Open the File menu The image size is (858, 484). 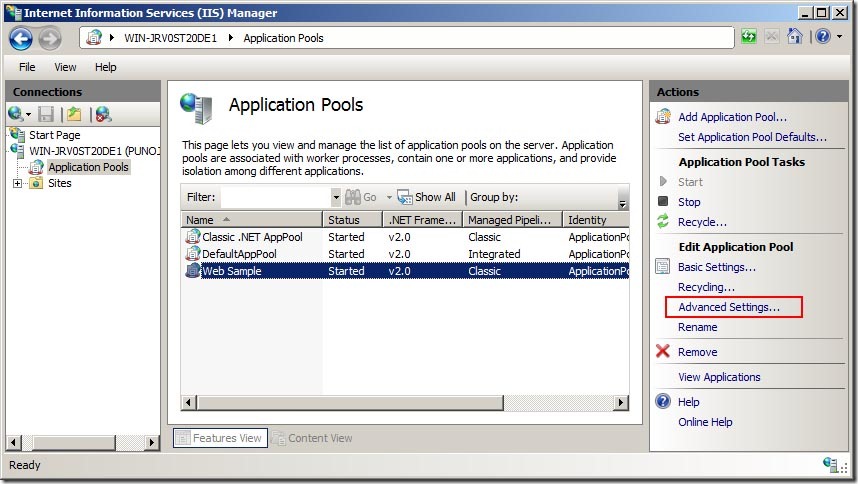pos(27,67)
